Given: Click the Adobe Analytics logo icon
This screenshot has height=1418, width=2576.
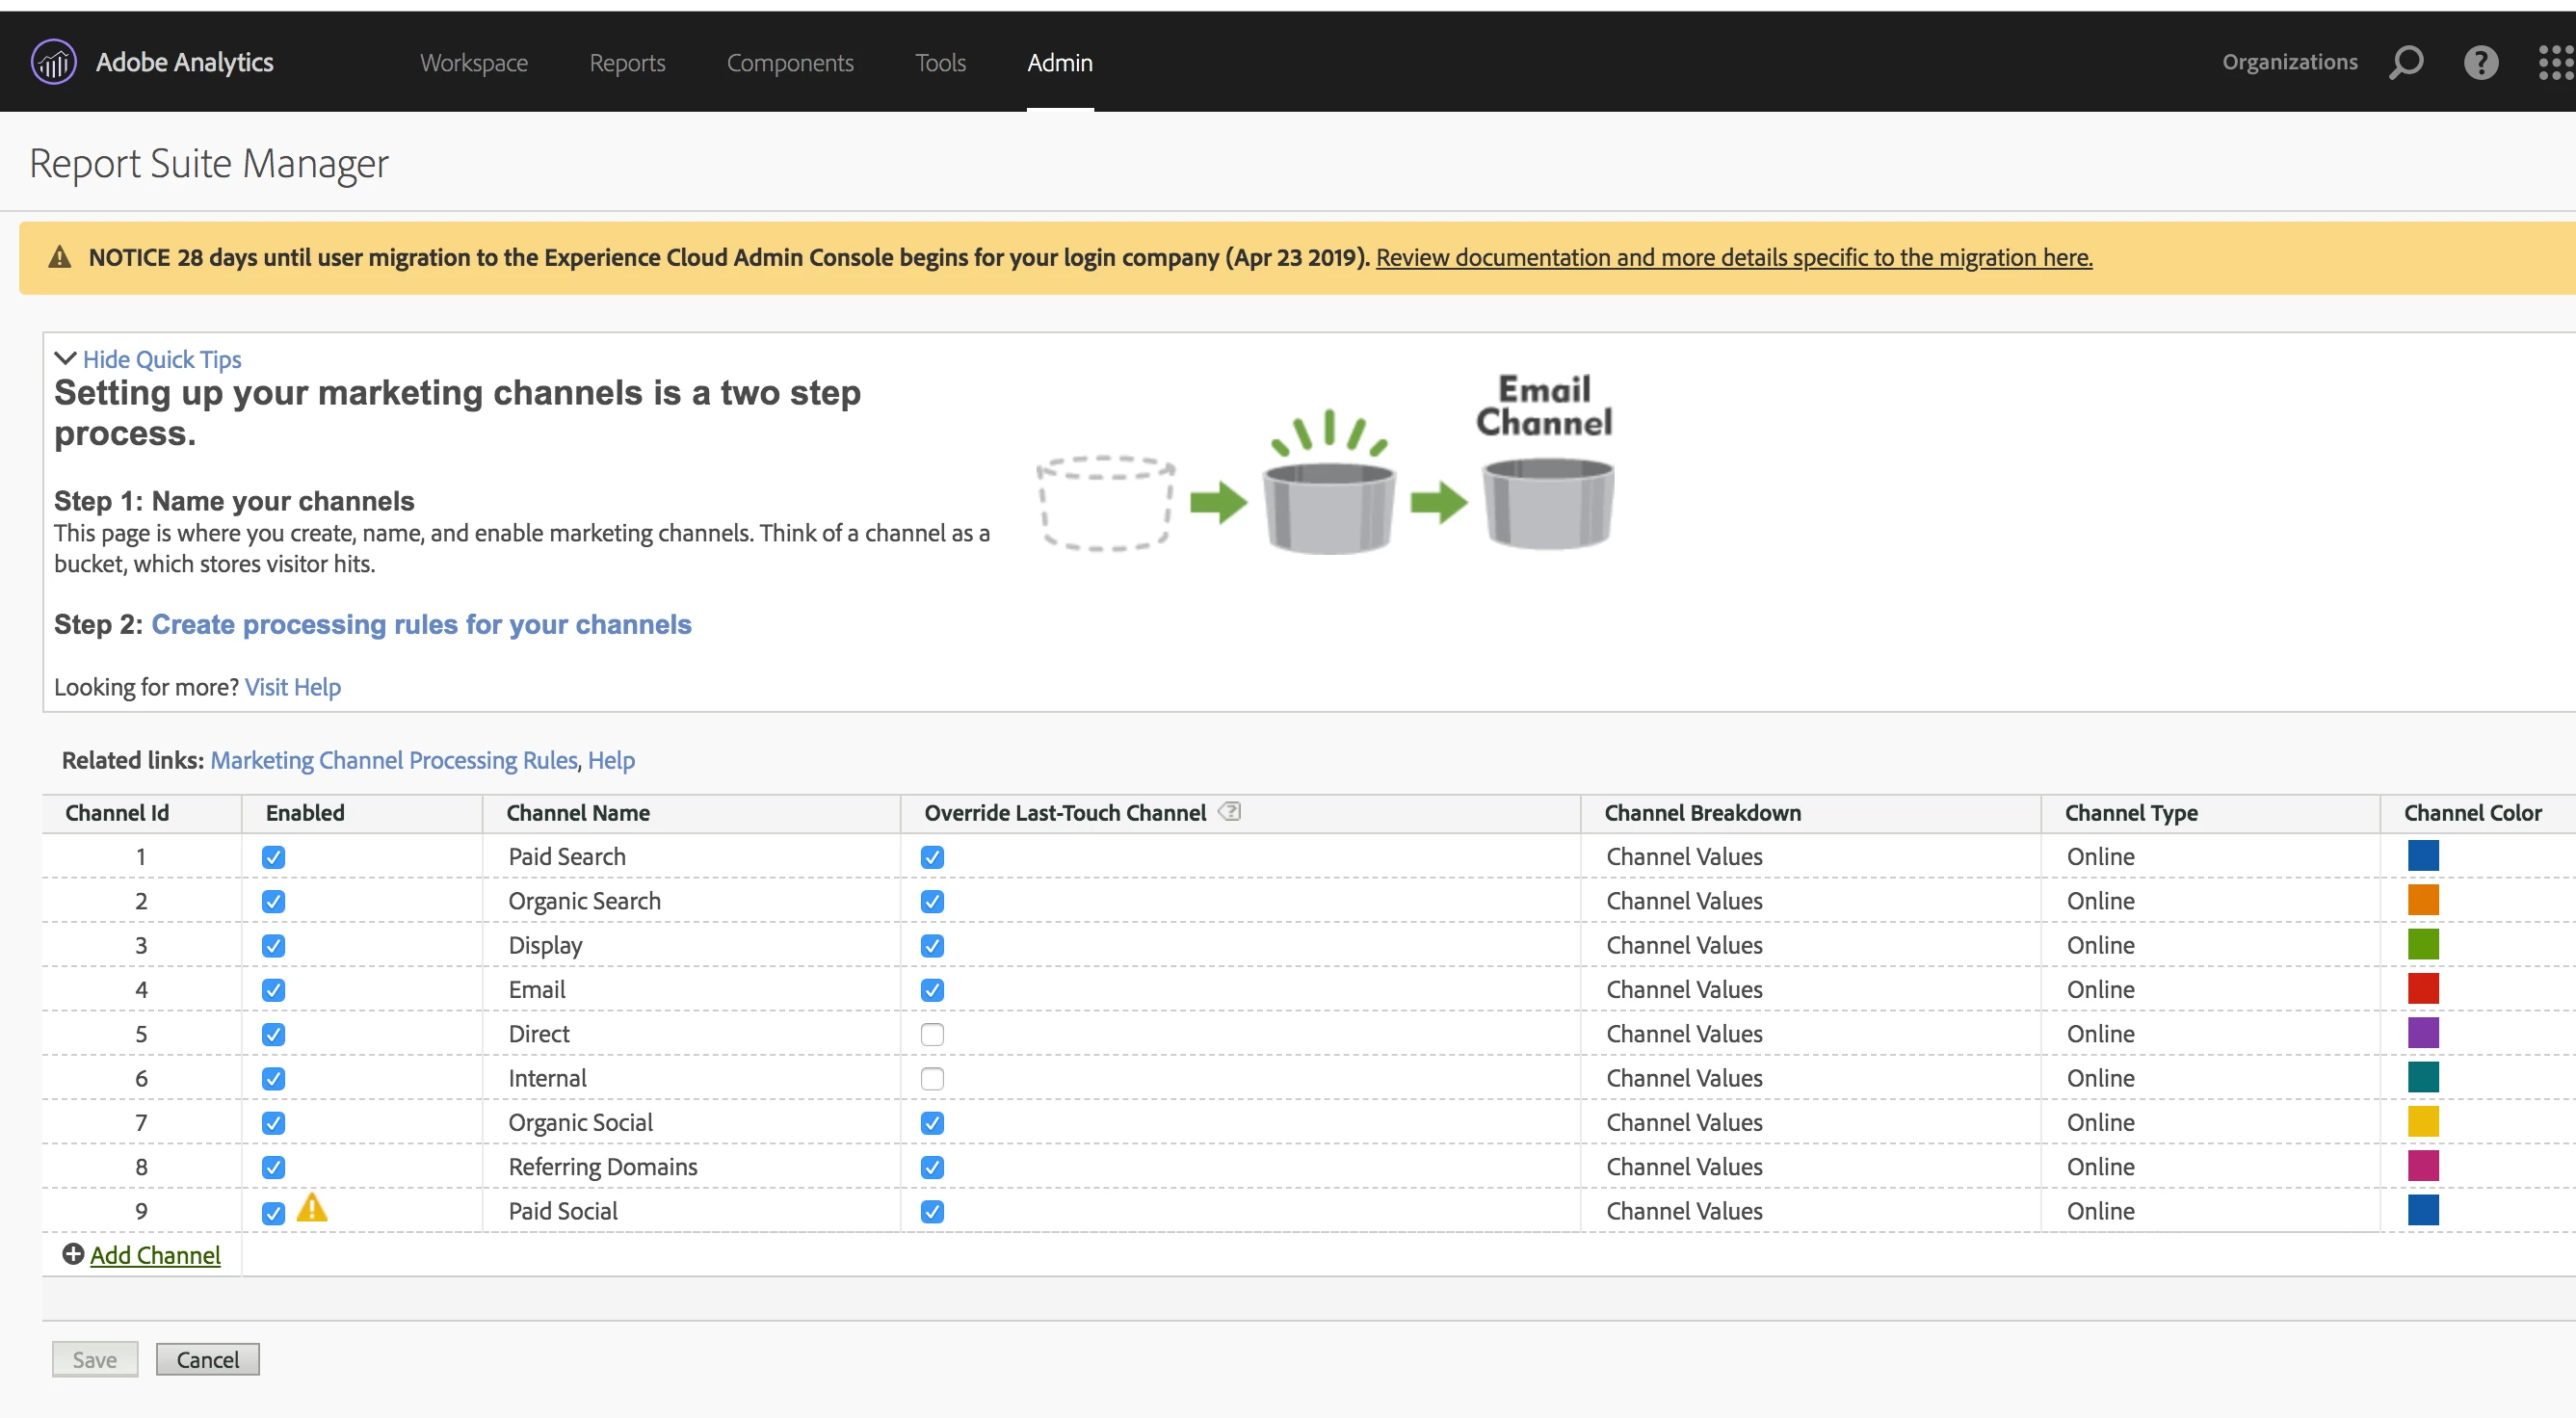Looking at the screenshot, I should (54, 62).
